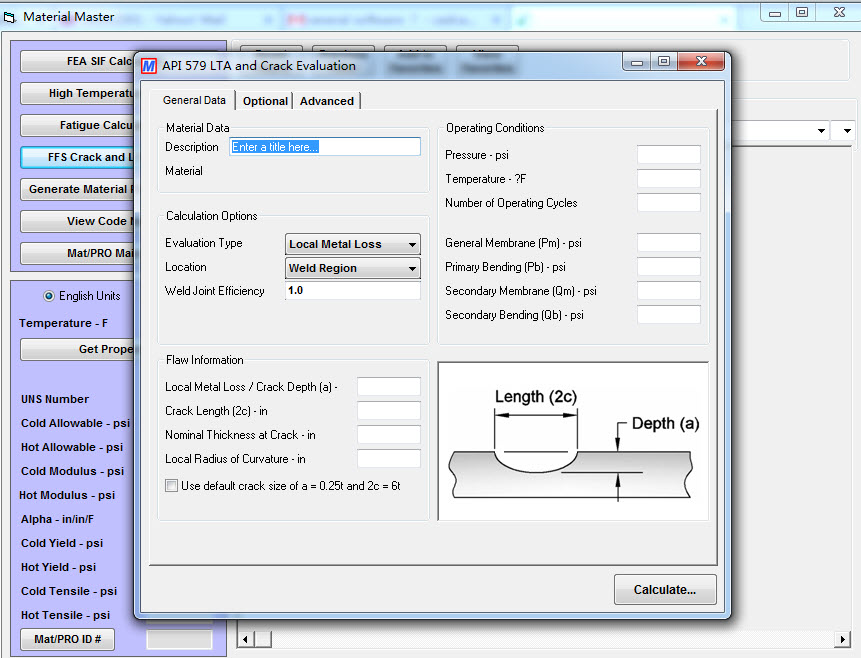Screen dimensions: 861x658
Task: Click the Generate Material button
Action: coord(77,189)
